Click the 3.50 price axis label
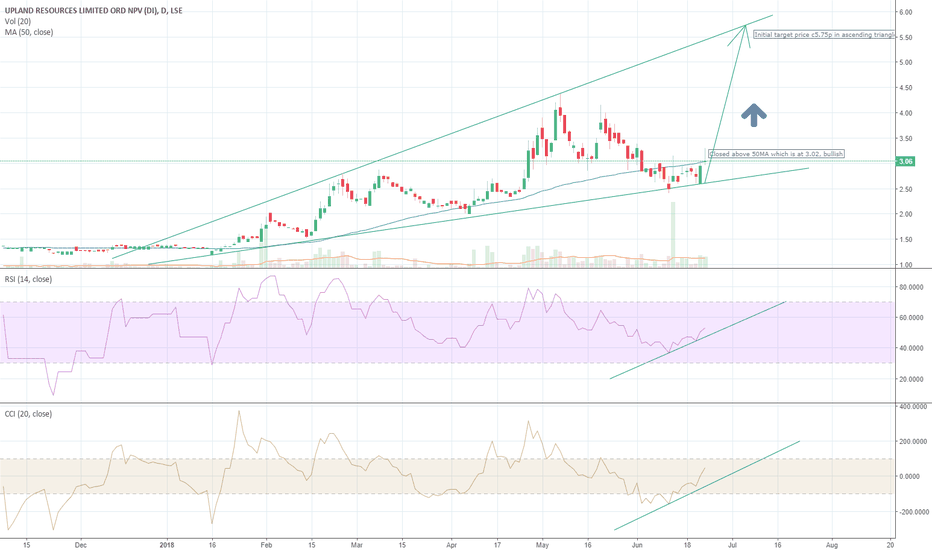 905,139
